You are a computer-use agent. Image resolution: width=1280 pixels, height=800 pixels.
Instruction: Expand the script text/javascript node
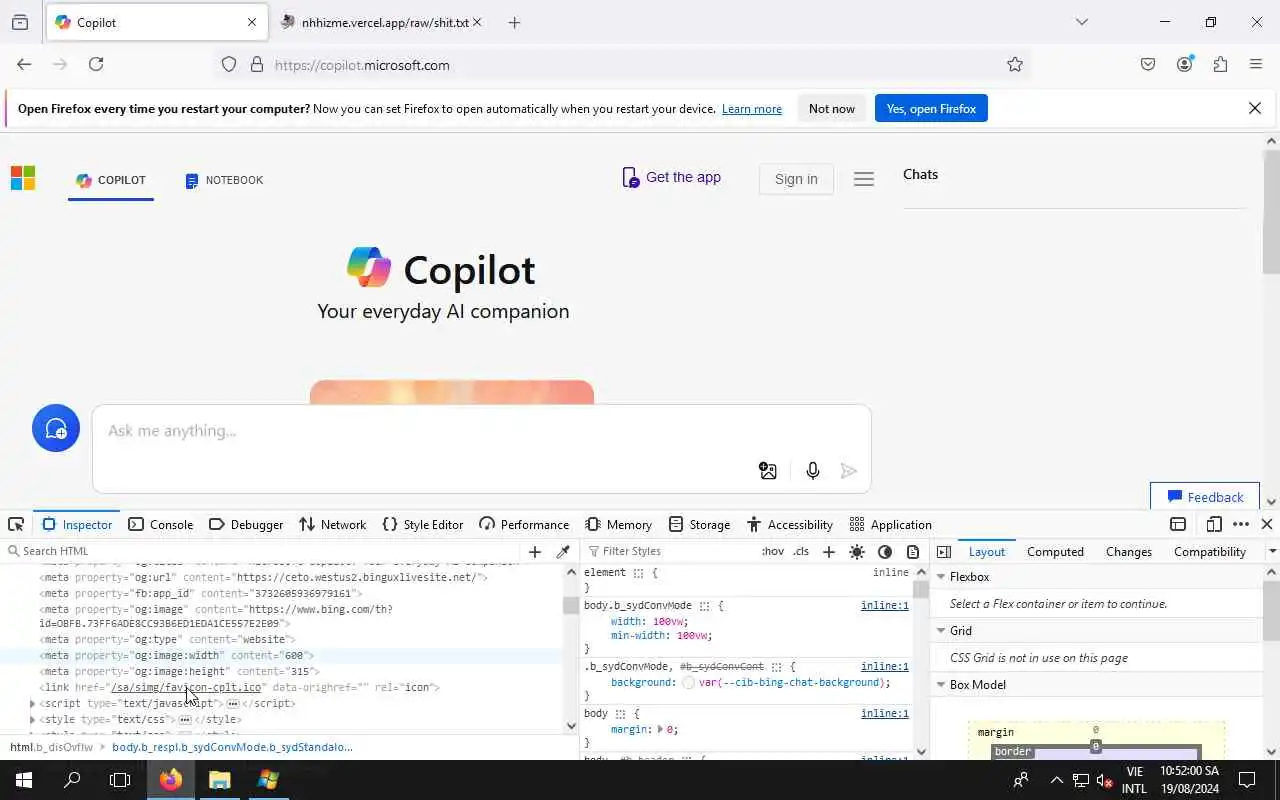pyautogui.click(x=32, y=703)
